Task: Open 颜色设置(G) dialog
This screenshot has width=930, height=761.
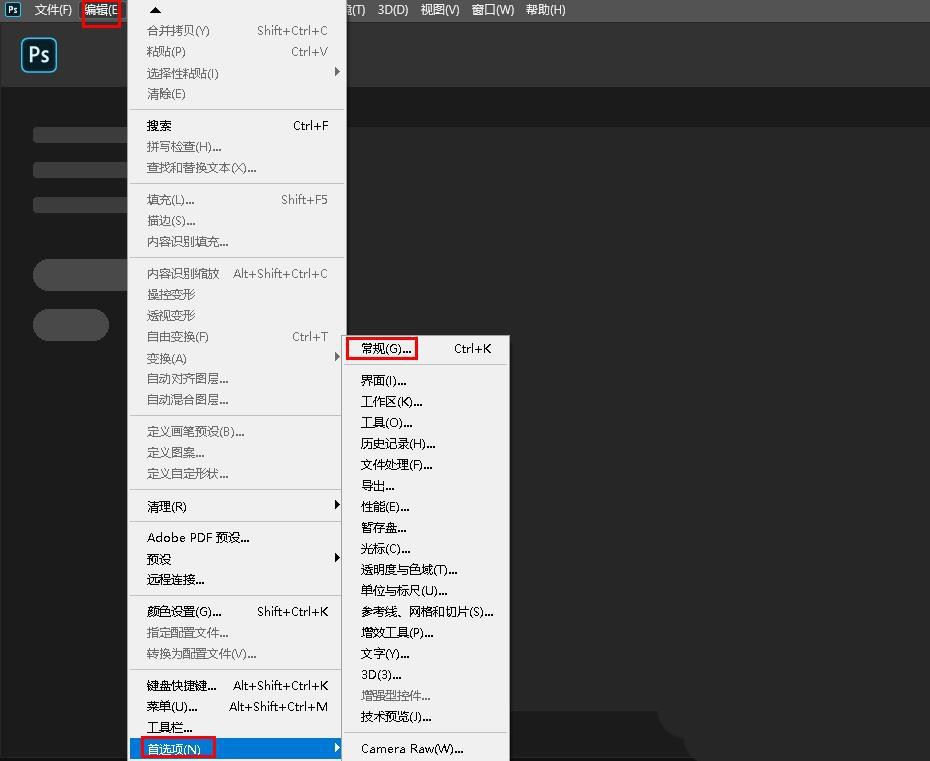Action: pyautogui.click(x=184, y=610)
